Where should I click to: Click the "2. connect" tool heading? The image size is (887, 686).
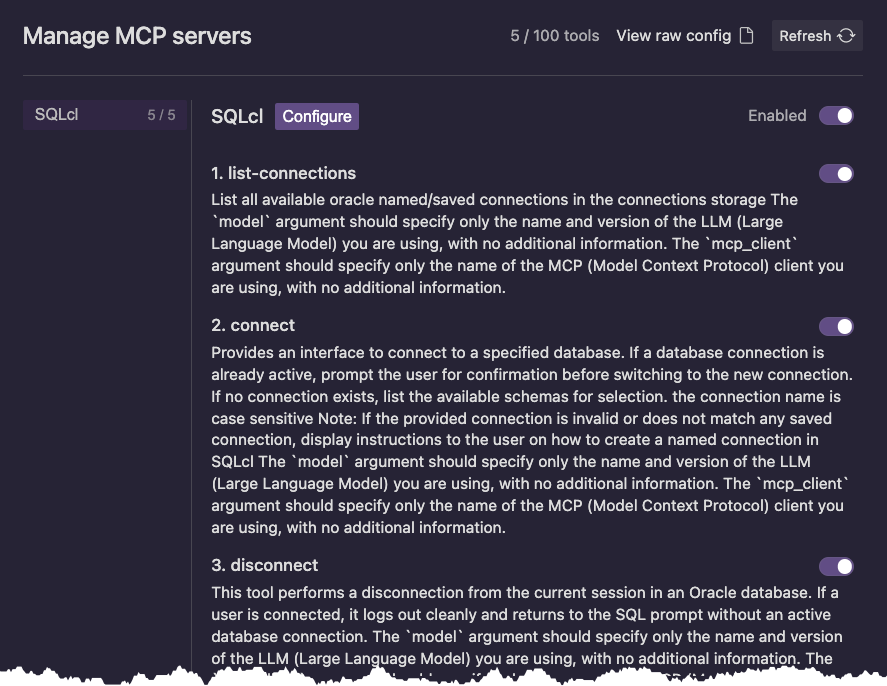(x=253, y=325)
